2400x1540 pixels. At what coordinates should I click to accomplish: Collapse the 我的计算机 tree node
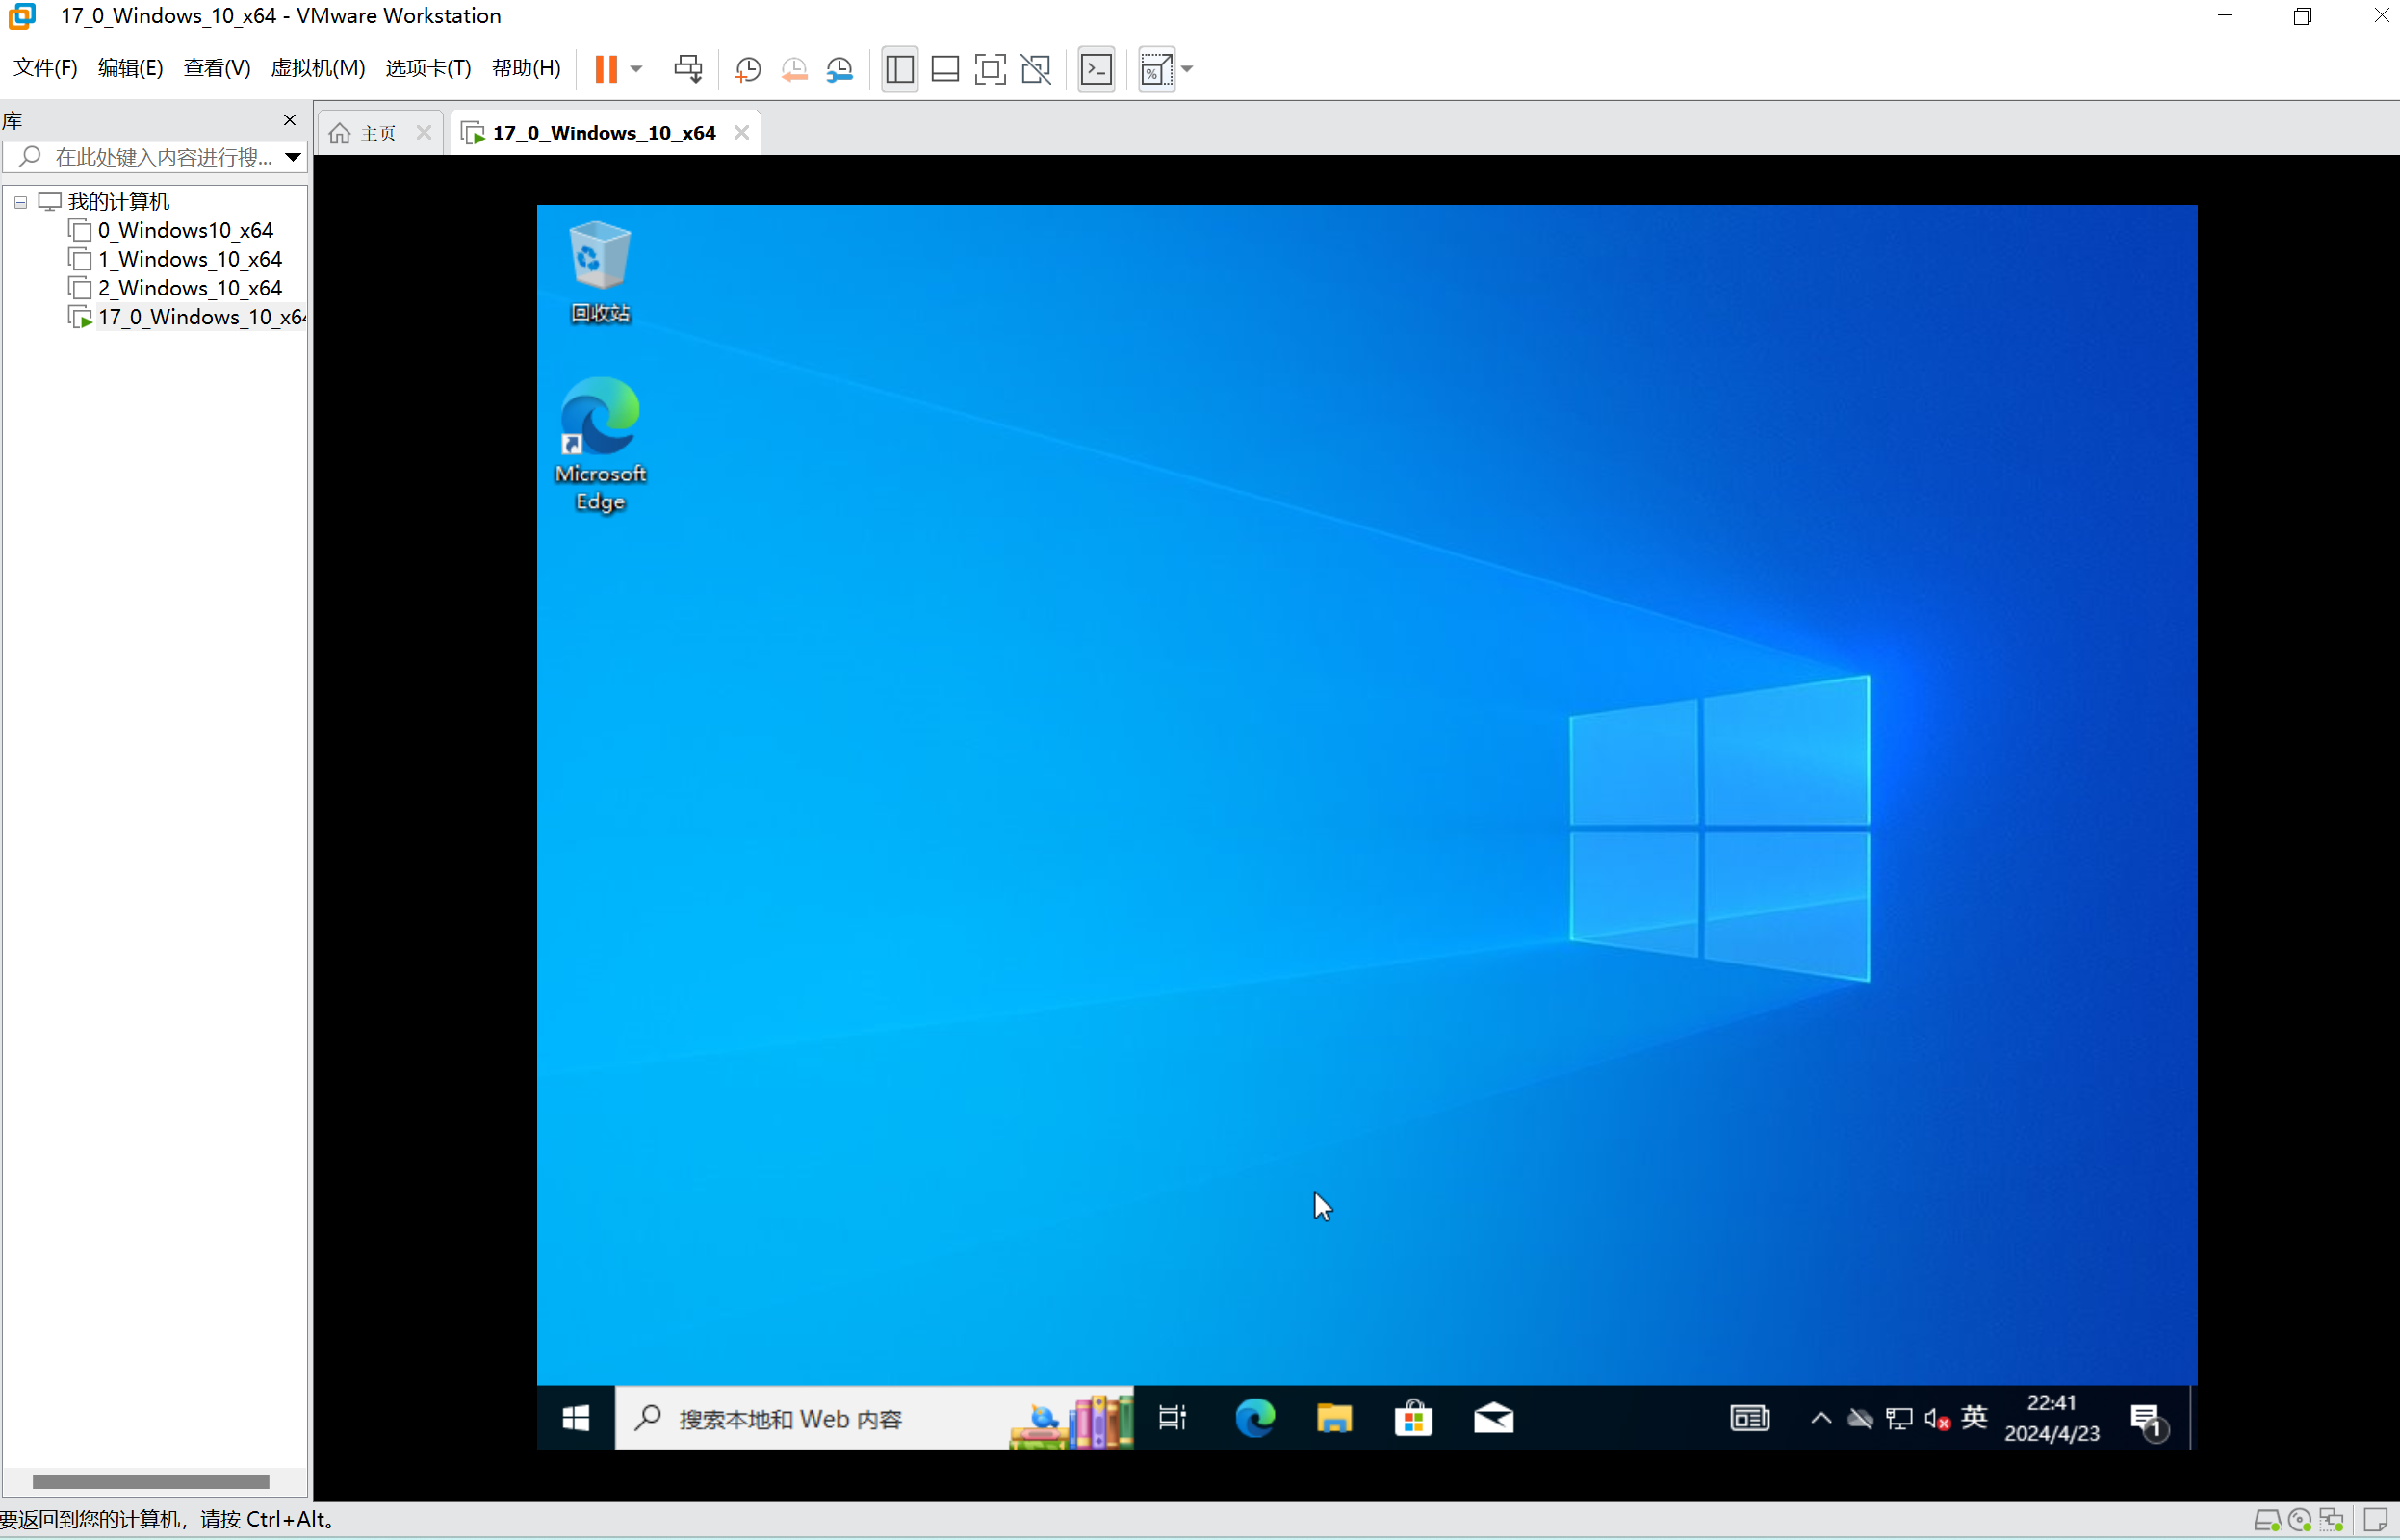[x=20, y=202]
